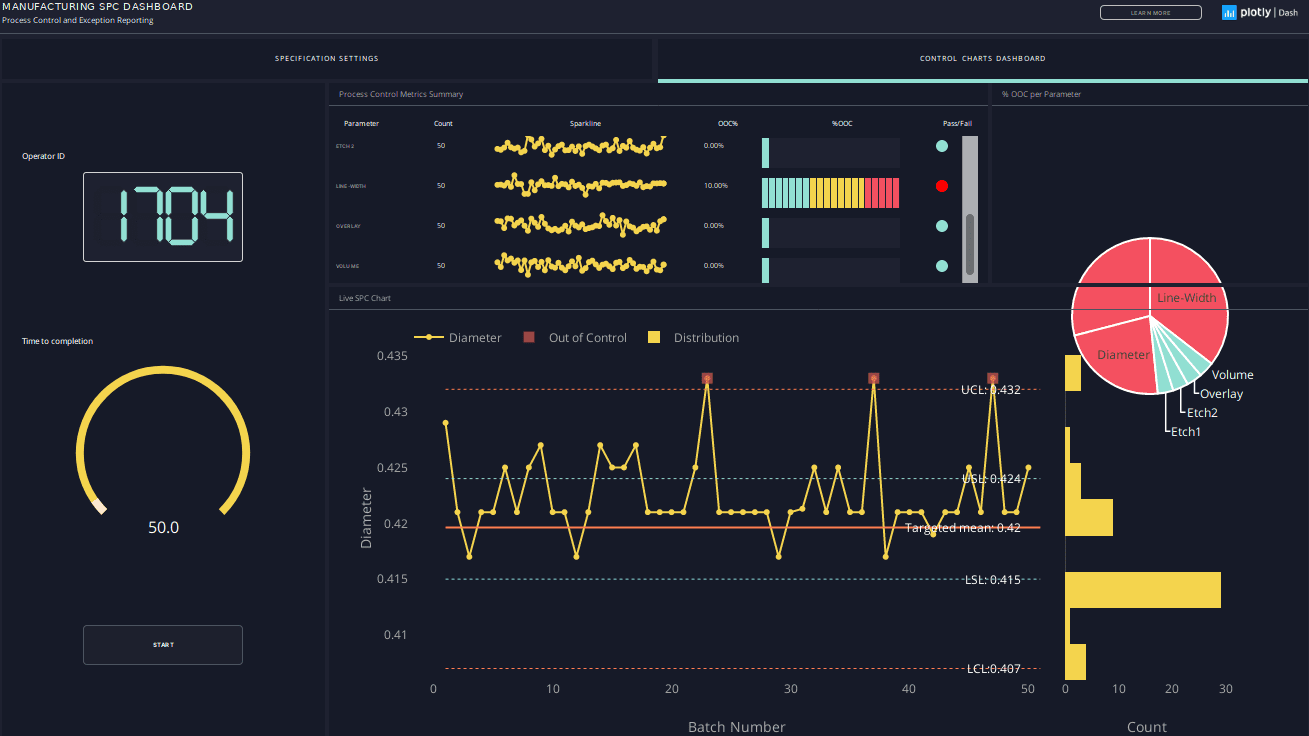The width and height of the screenshot is (1309, 736).
Task: Click the green pass indicator for Volume
Action: tap(941, 266)
